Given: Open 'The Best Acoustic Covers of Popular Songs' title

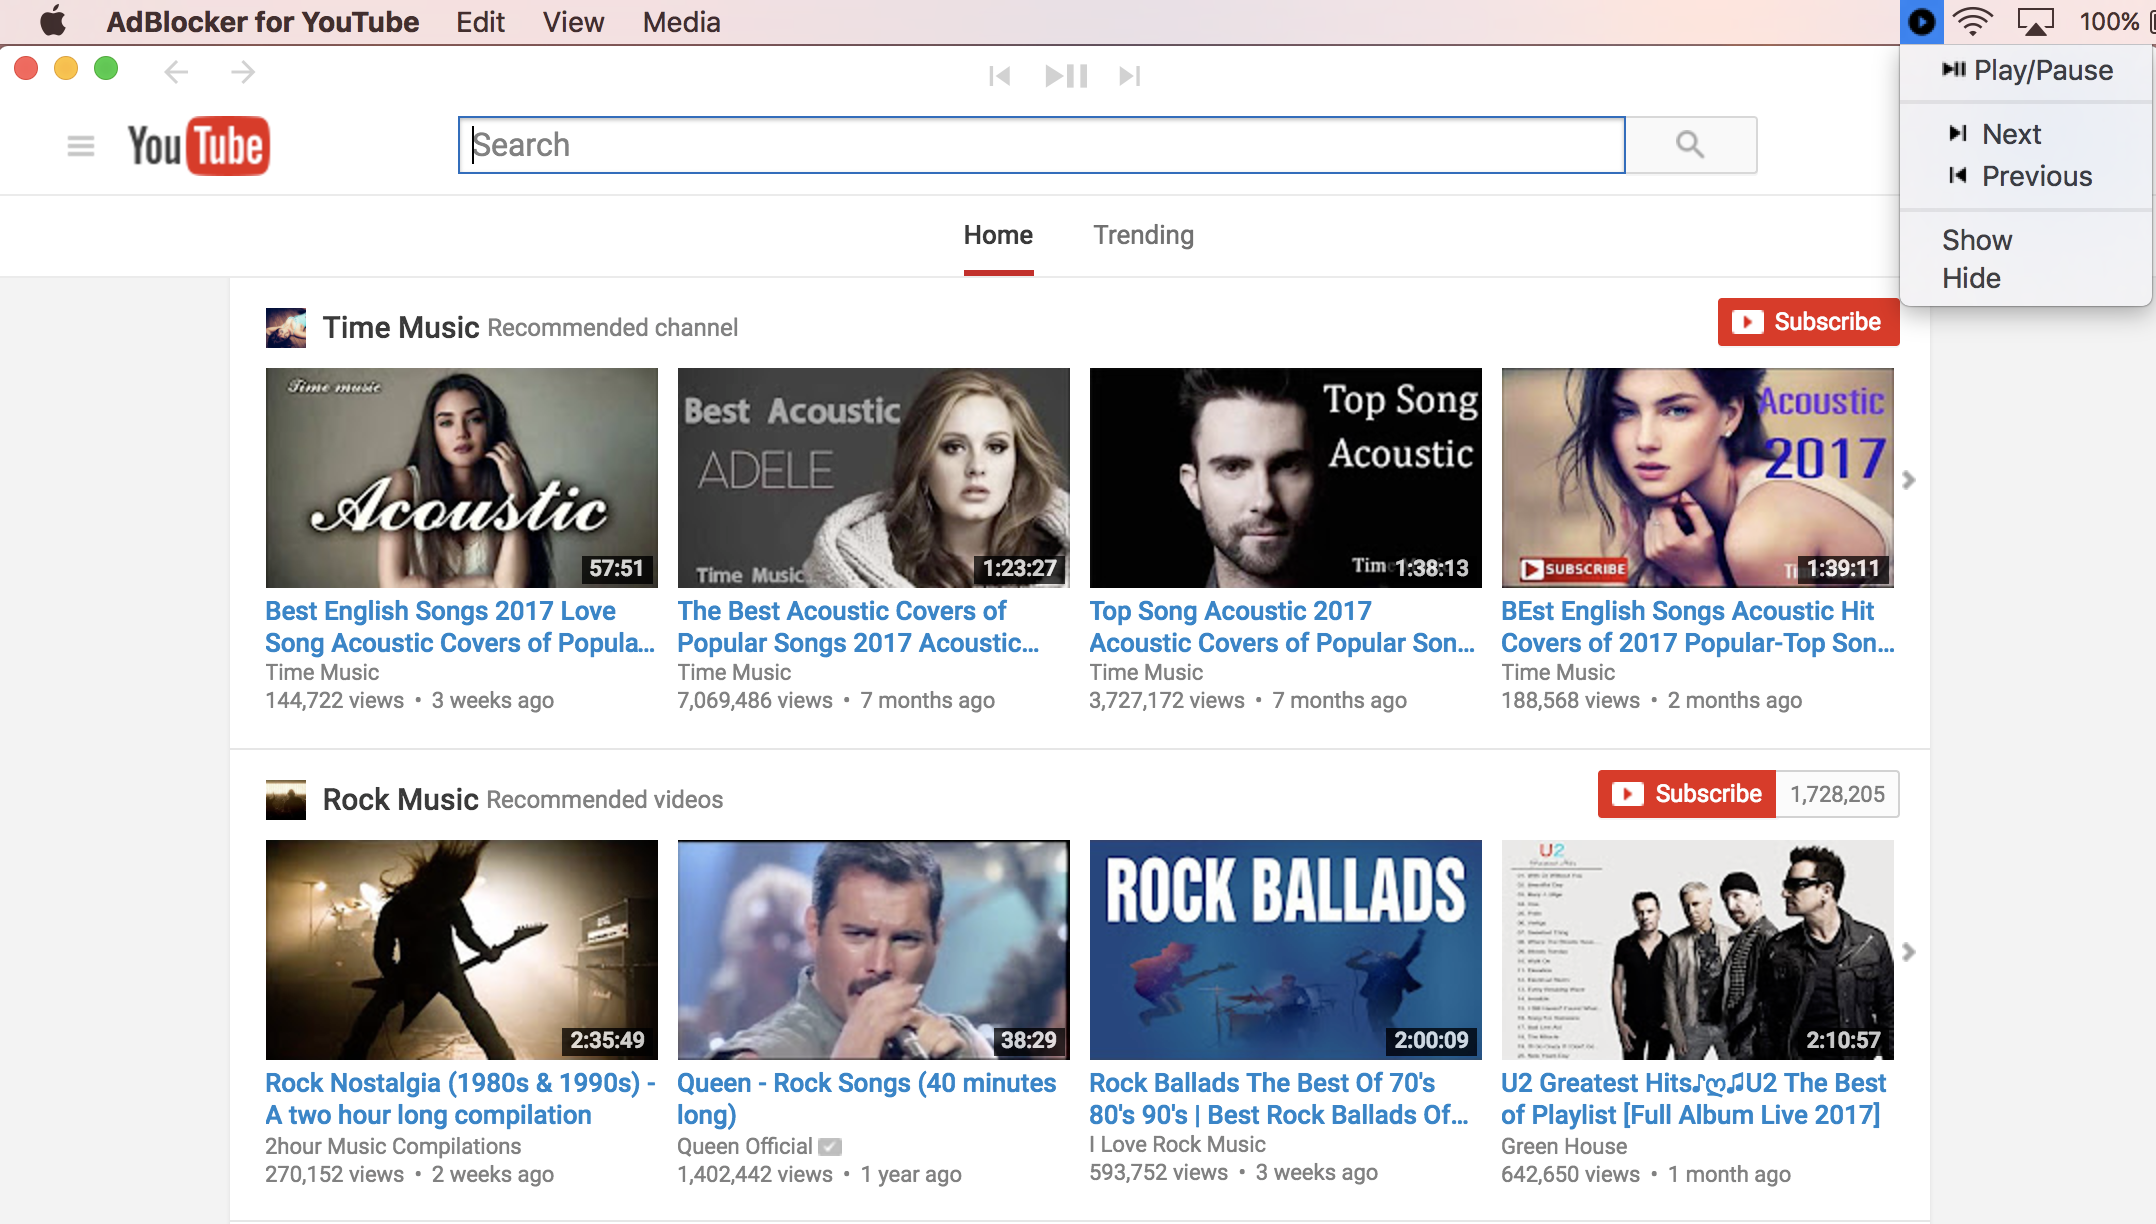Looking at the screenshot, I should point(858,627).
